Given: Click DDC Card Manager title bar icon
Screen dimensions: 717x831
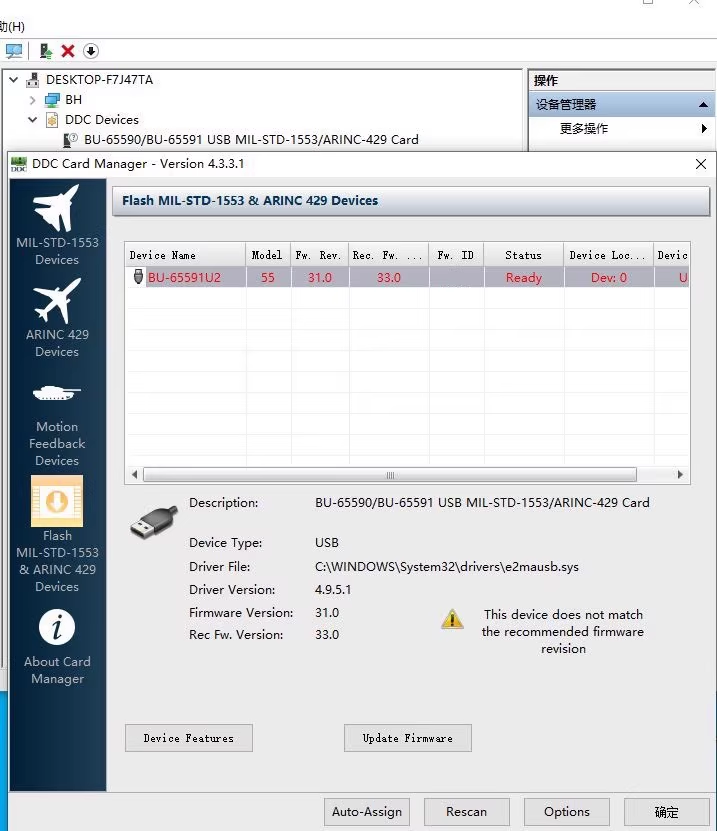Looking at the screenshot, I should [19, 164].
